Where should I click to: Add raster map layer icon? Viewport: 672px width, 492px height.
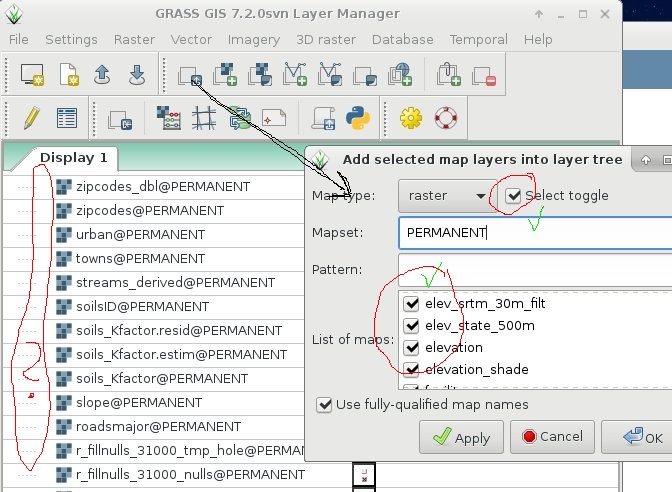coord(225,75)
